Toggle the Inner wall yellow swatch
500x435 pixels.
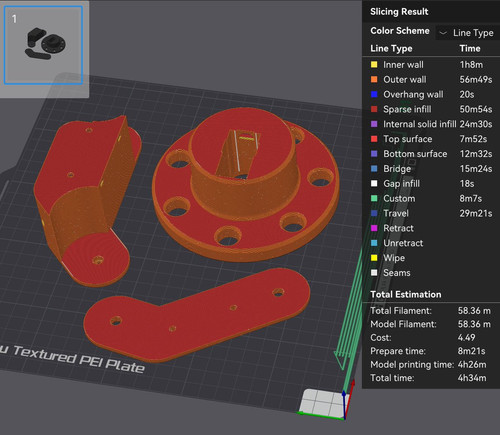point(374,65)
